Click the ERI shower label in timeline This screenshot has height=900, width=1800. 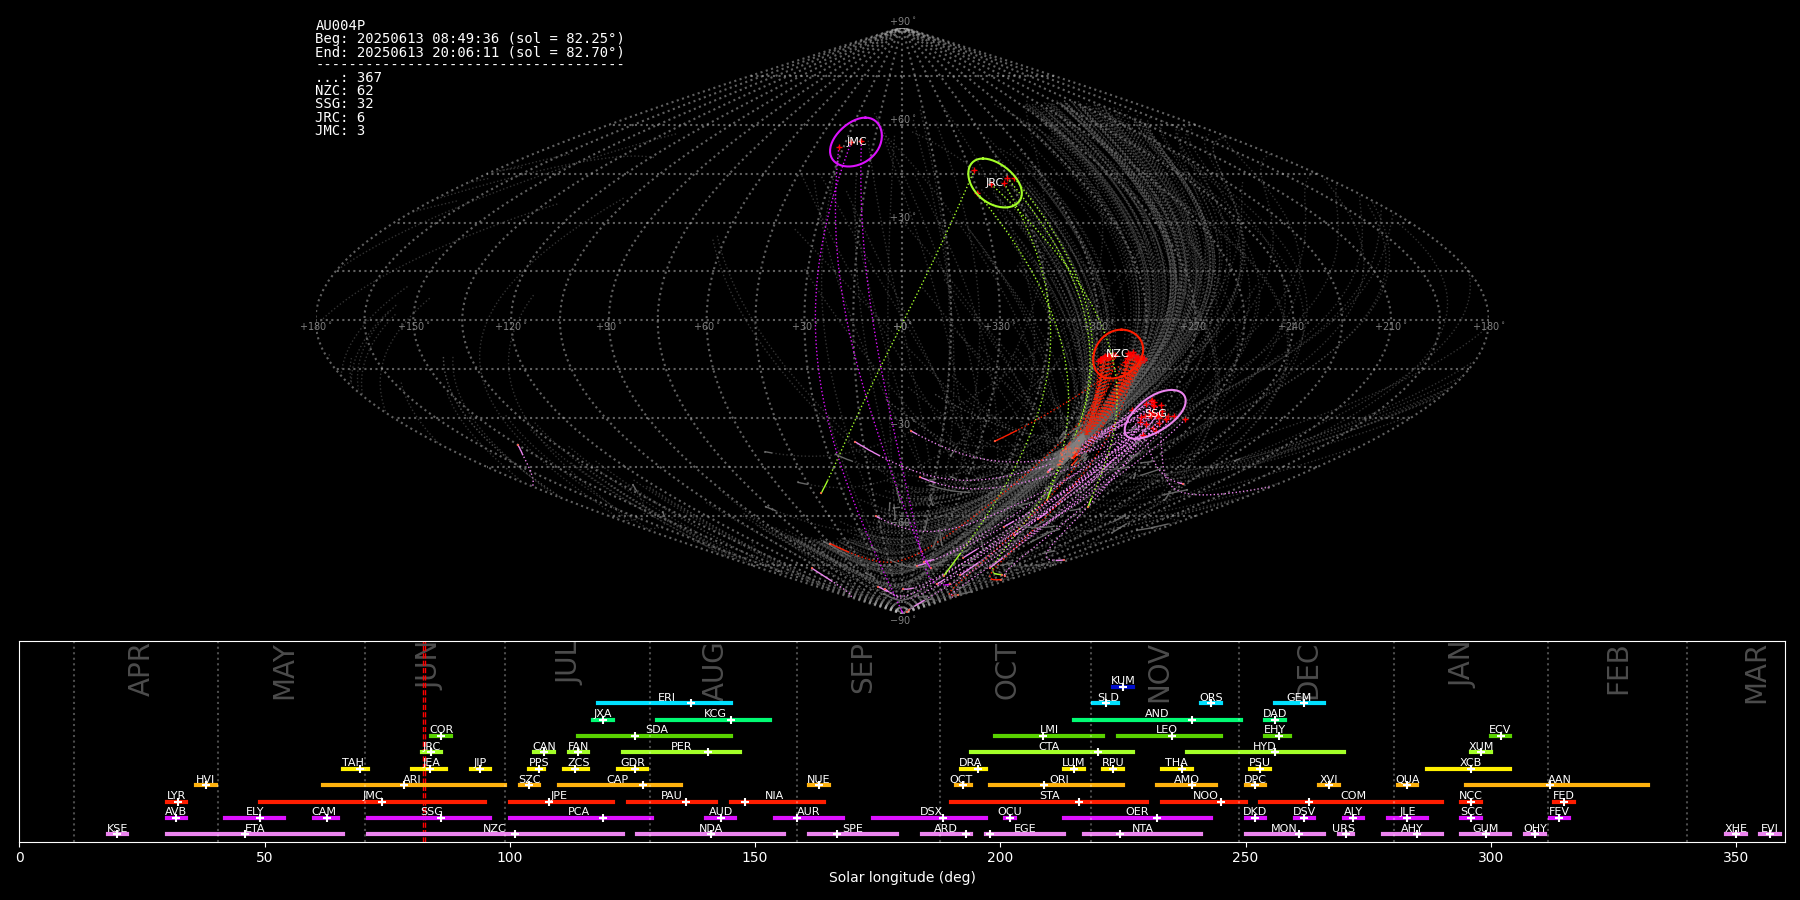[666, 698]
